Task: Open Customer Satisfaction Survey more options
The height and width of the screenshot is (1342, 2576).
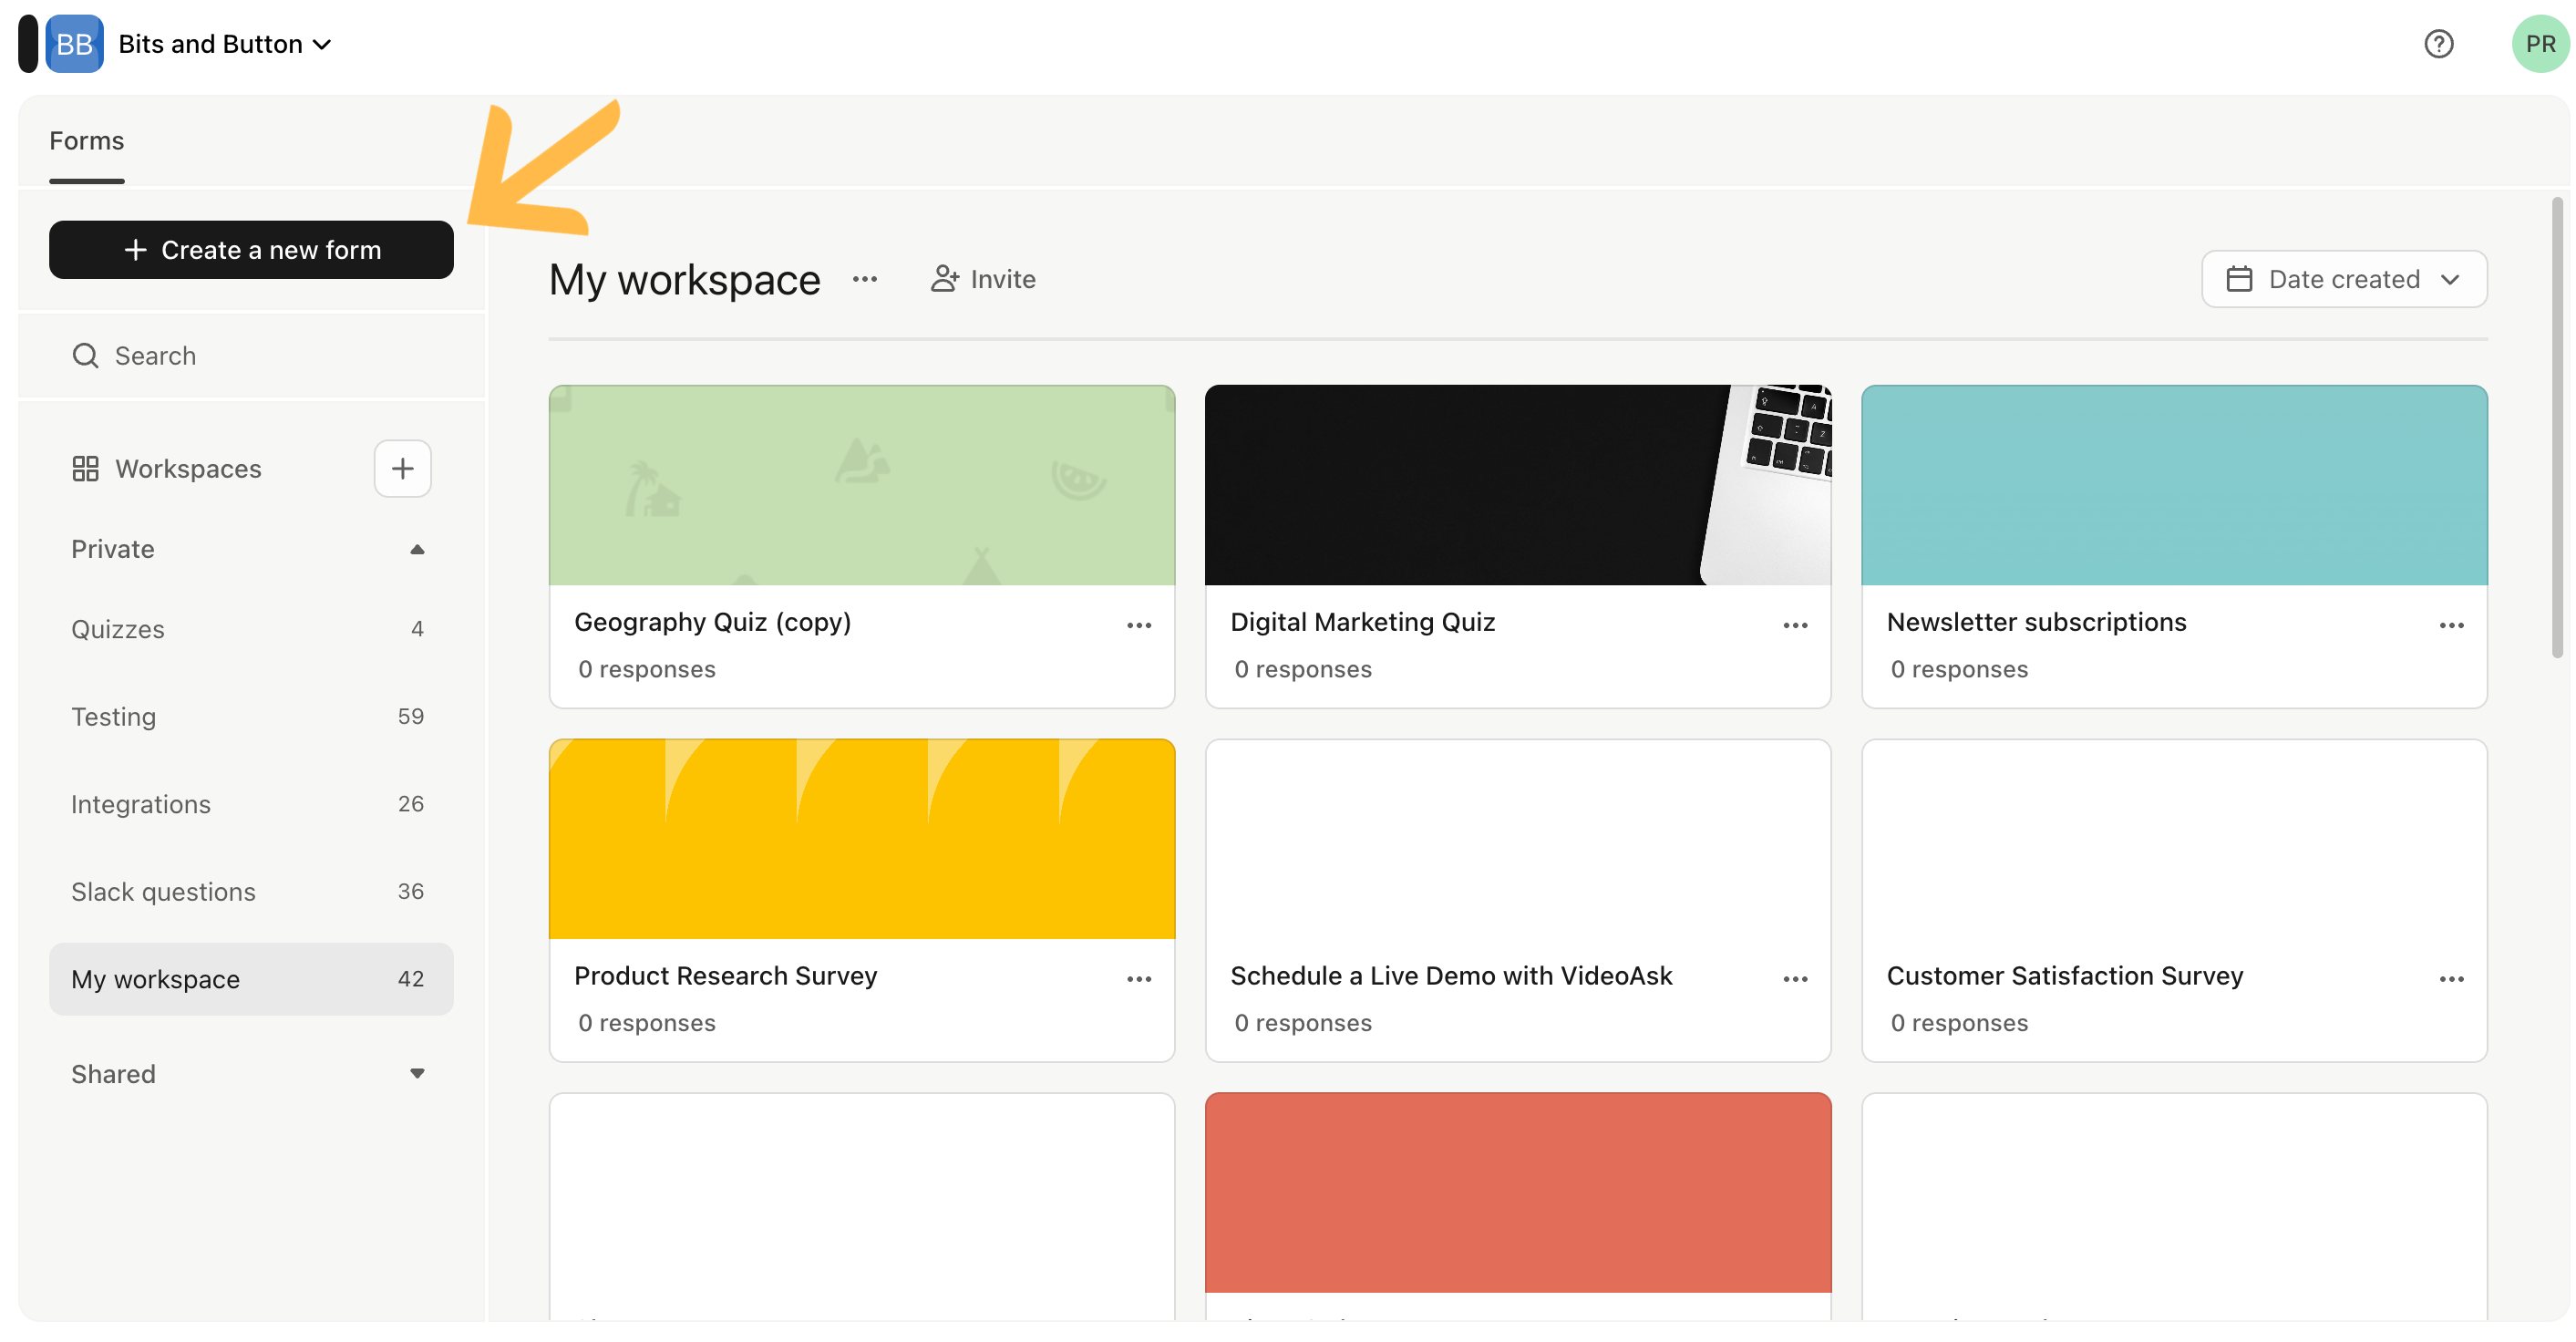Action: (x=2451, y=980)
